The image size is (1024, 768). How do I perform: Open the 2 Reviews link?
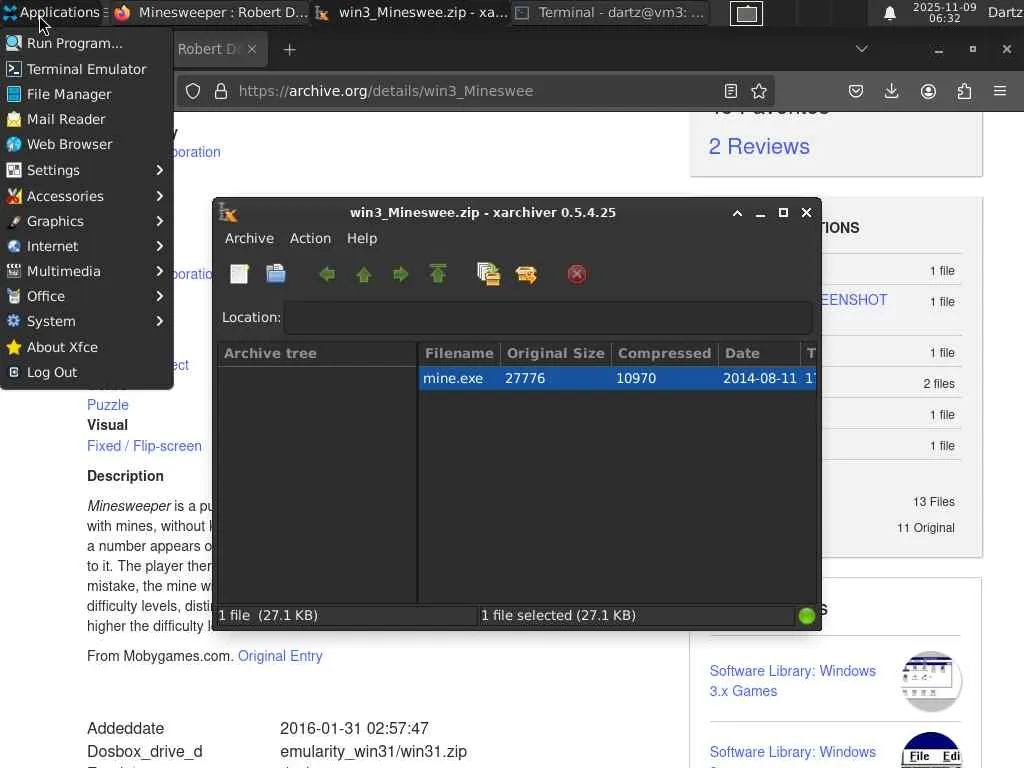point(759,146)
